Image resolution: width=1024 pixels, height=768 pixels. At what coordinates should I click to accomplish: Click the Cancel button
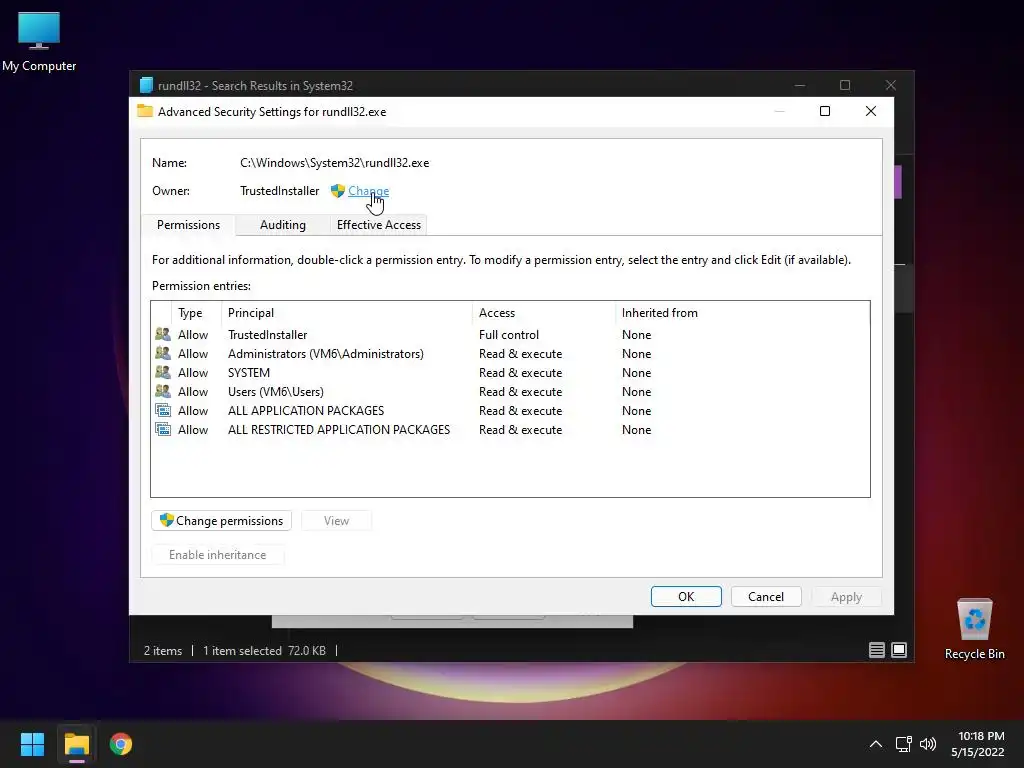(765, 596)
